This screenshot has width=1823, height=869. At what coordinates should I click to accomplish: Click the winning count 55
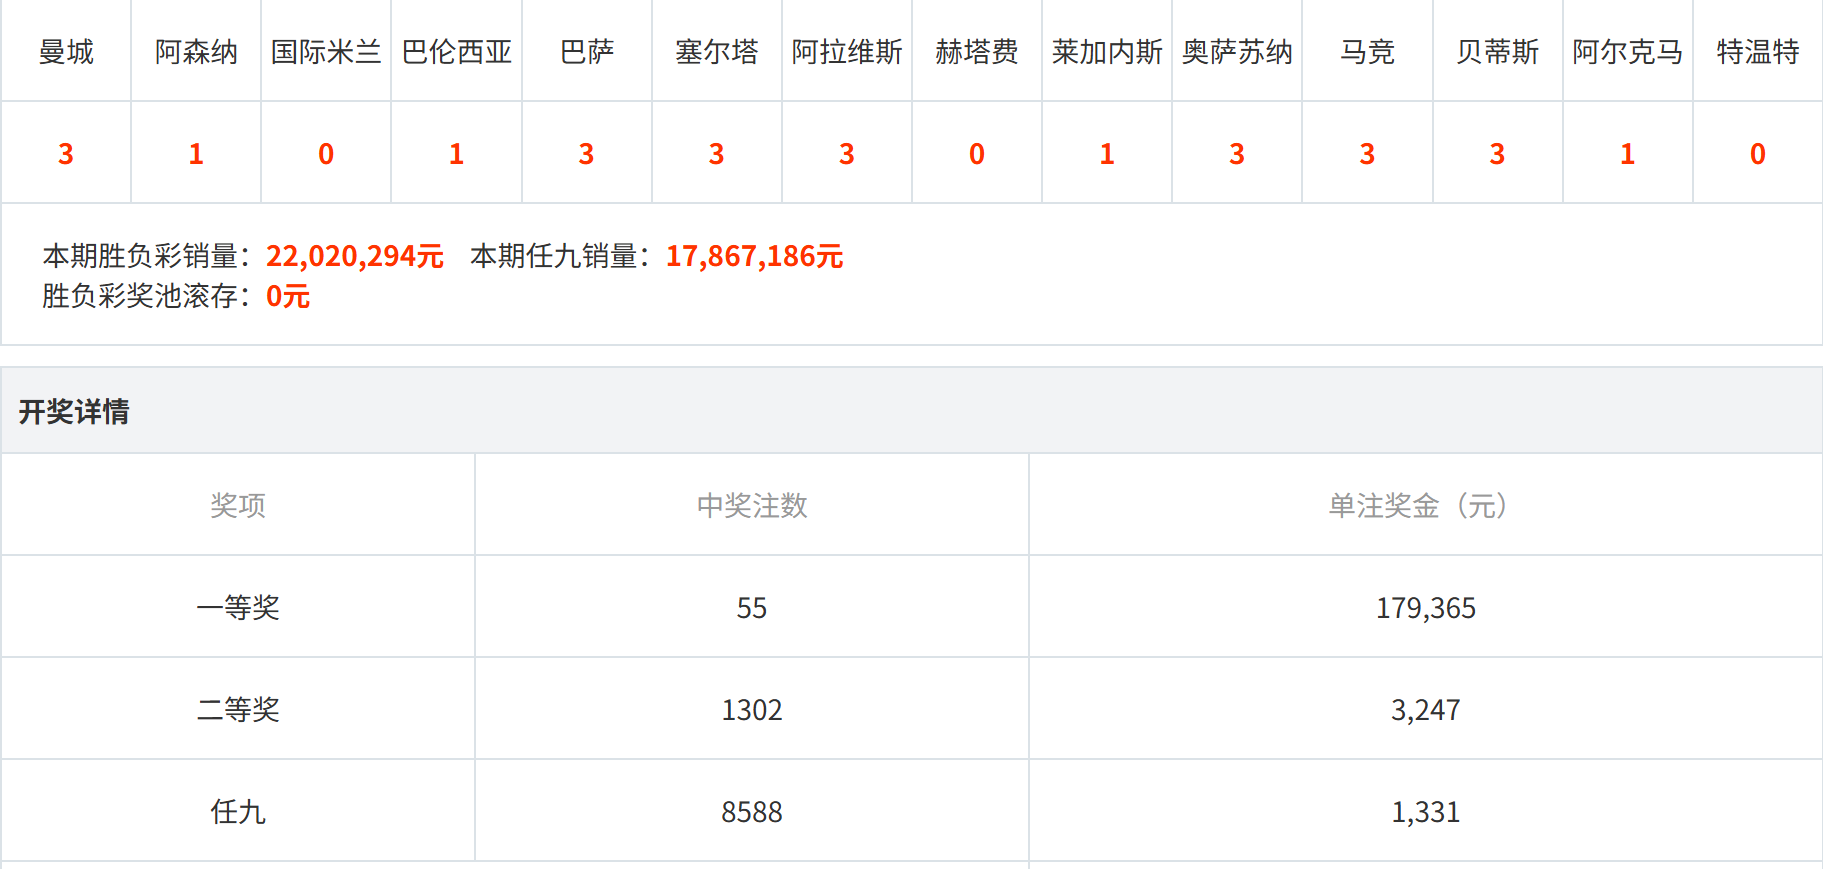(x=752, y=607)
